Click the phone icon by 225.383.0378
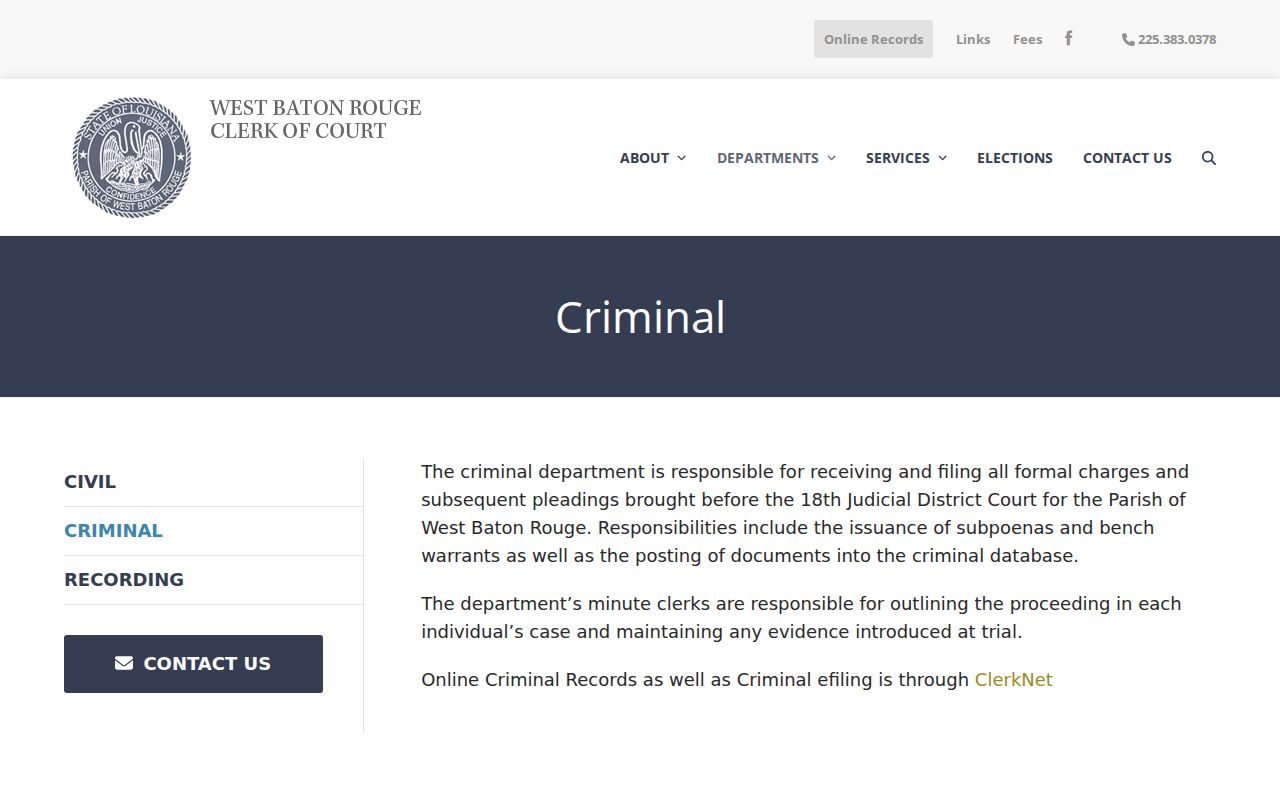This screenshot has height=800, width=1280. click(1128, 40)
